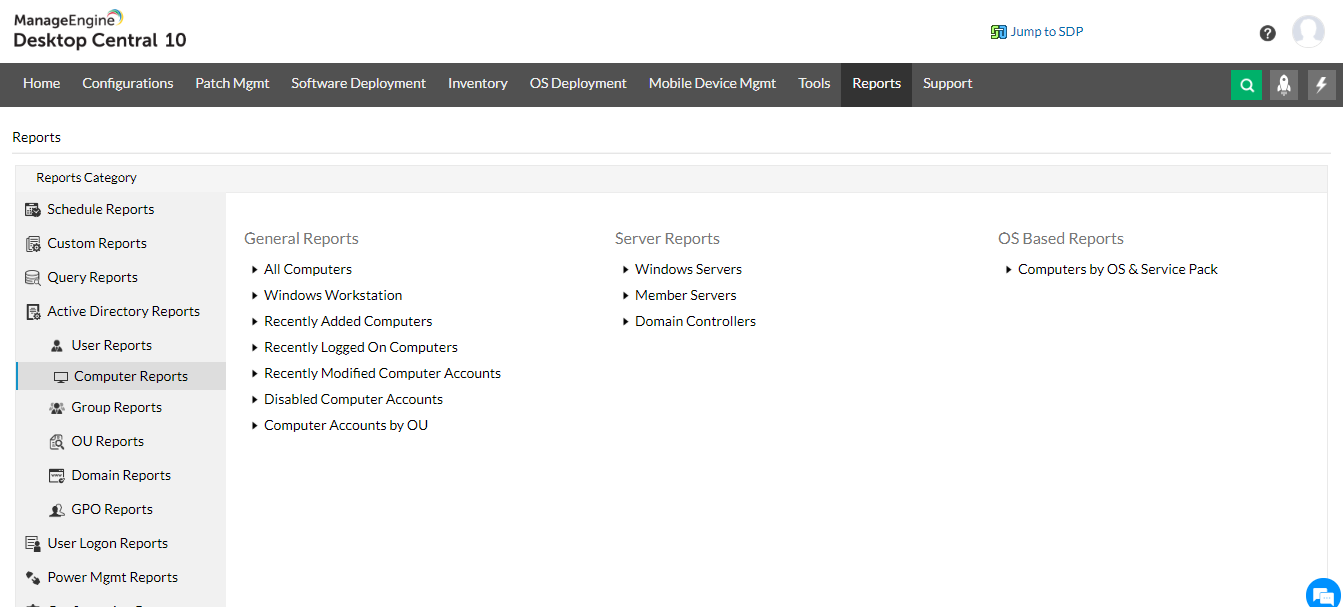
Task: Go to the Patch Mgmt tab
Action: coord(232,84)
